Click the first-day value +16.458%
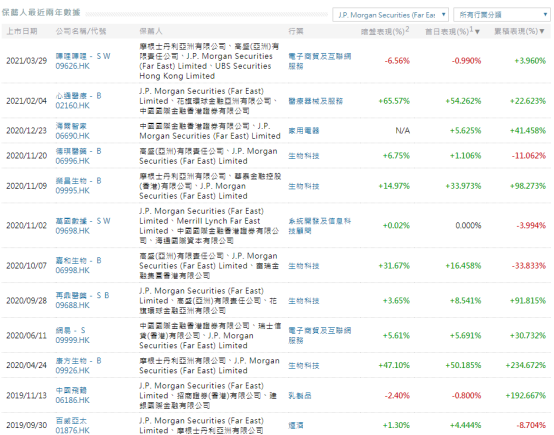 tap(463, 266)
